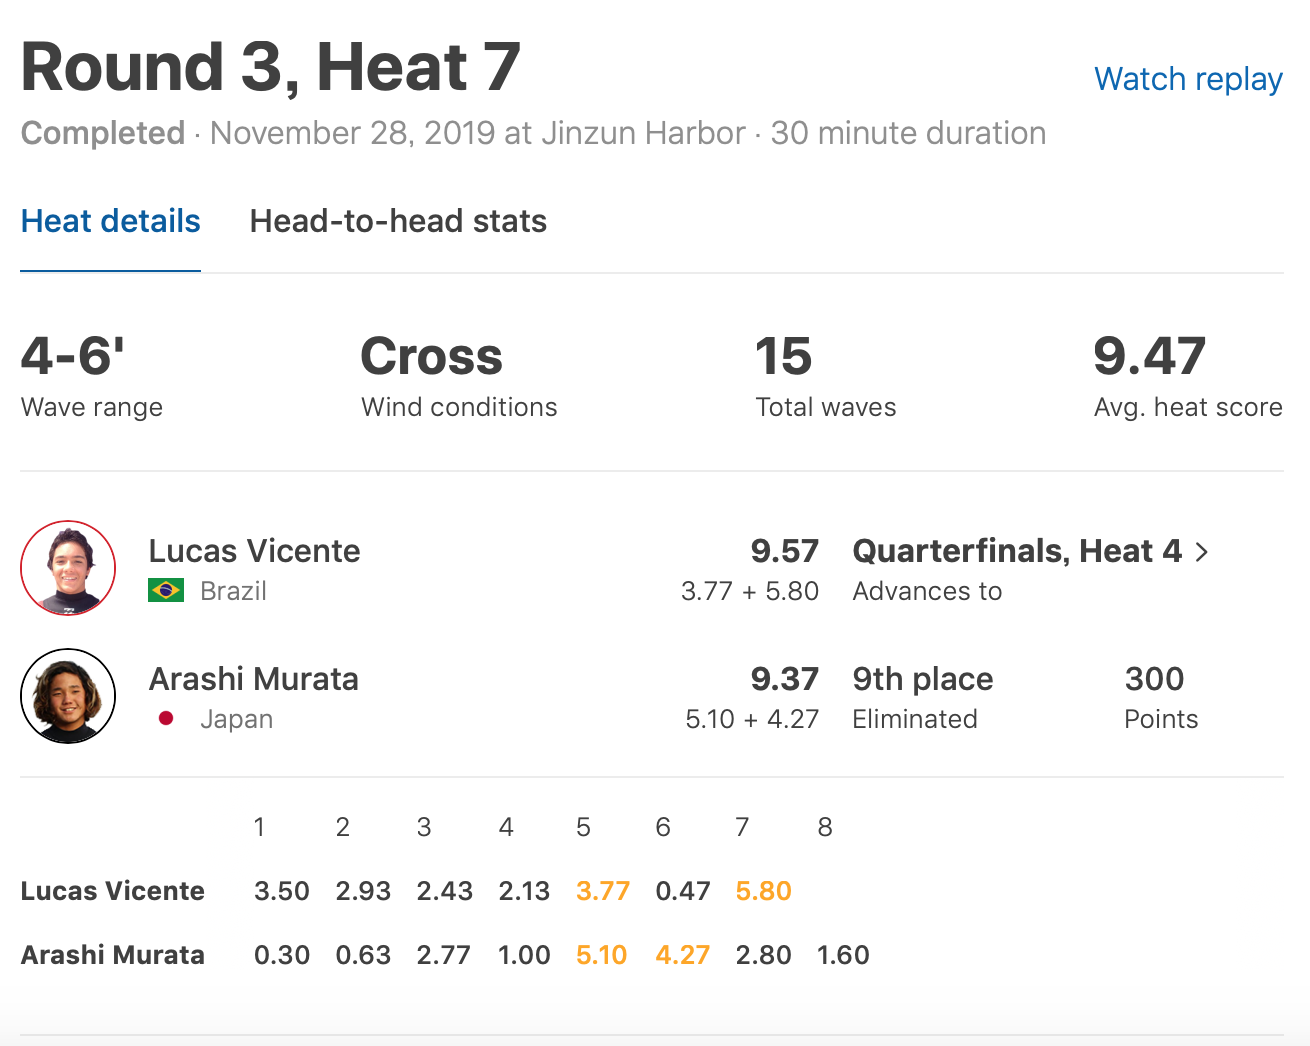Image resolution: width=1310 pixels, height=1046 pixels.
Task: Click the Arashi Murata athlete name
Action: click(x=253, y=679)
